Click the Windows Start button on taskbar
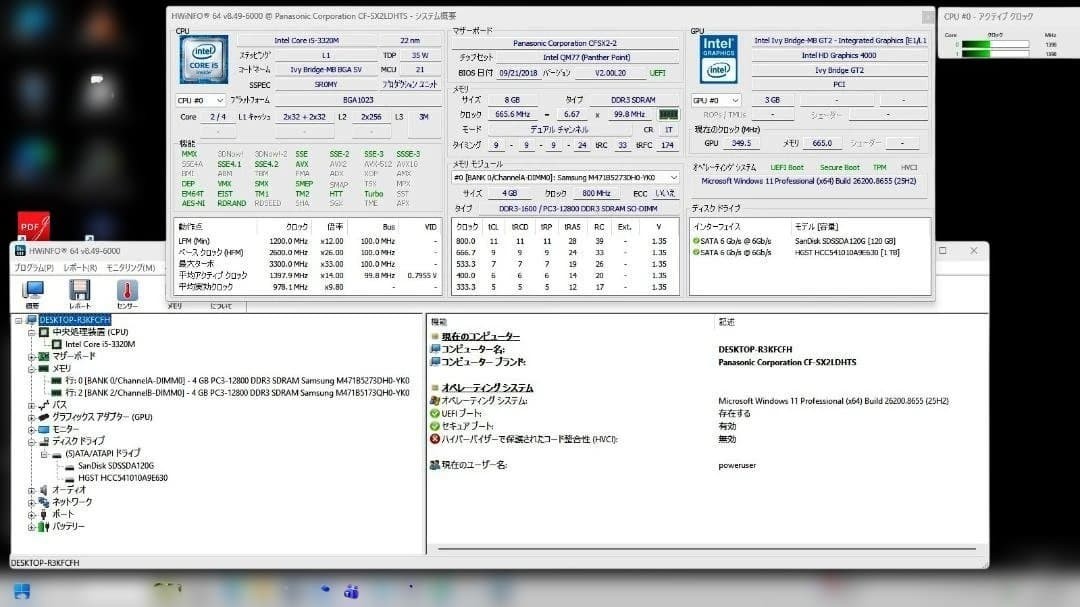The width and height of the screenshot is (1080, 607). [x=22, y=590]
